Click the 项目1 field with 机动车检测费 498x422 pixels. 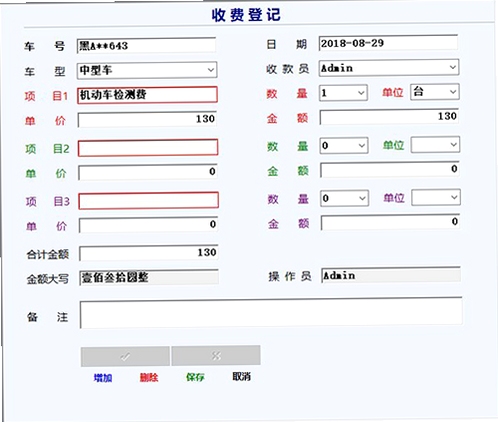pyautogui.click(x=147, y=95)
